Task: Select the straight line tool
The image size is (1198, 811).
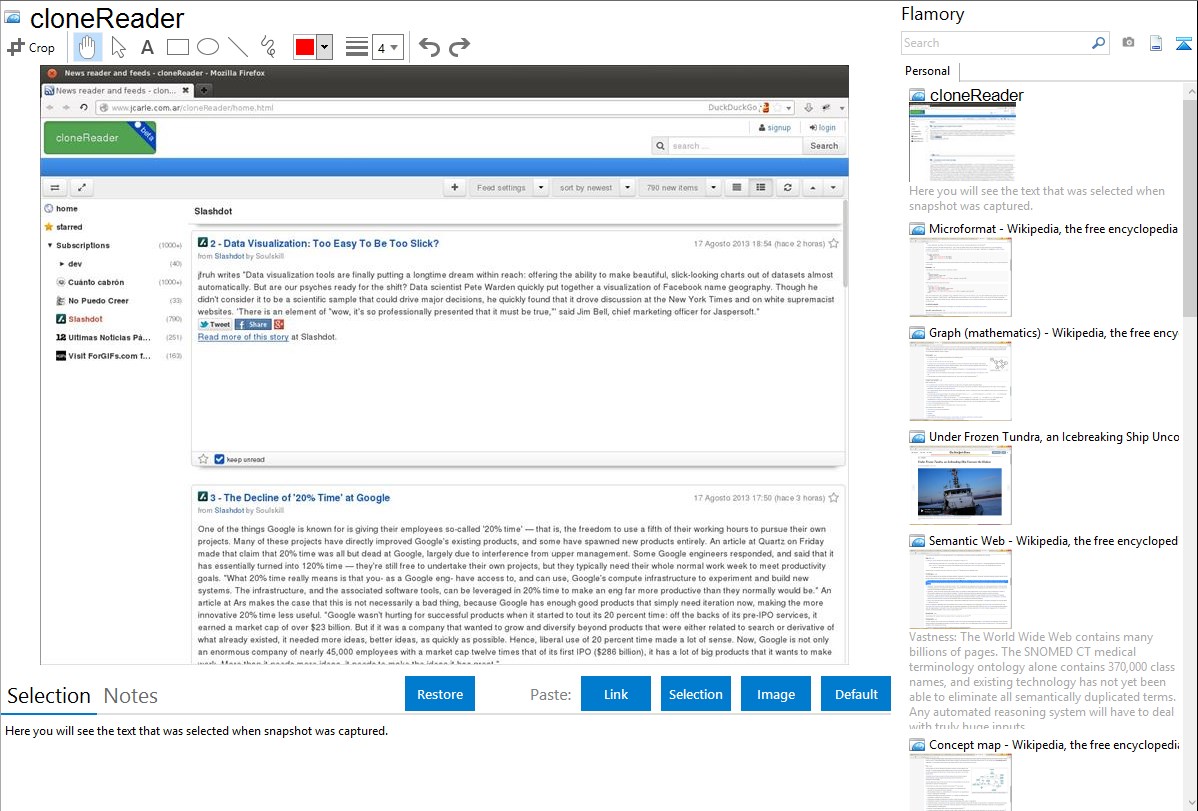Action: tap(238, 47)
